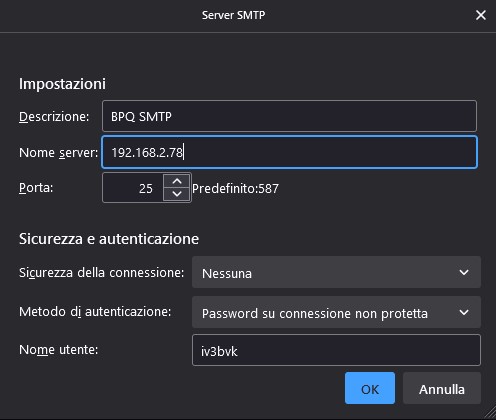Open the Nessuna connection security dropdown
Image resolution: width=496 pixels, height=420 pixels.
coord(336,272)
